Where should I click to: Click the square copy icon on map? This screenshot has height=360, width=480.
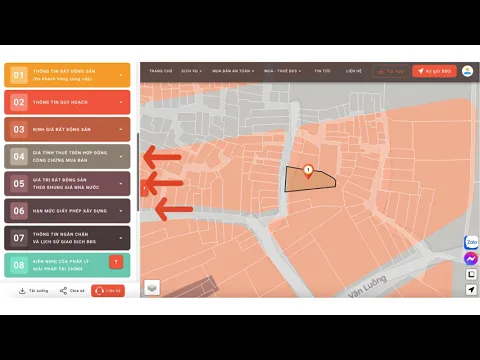(471, 274)
